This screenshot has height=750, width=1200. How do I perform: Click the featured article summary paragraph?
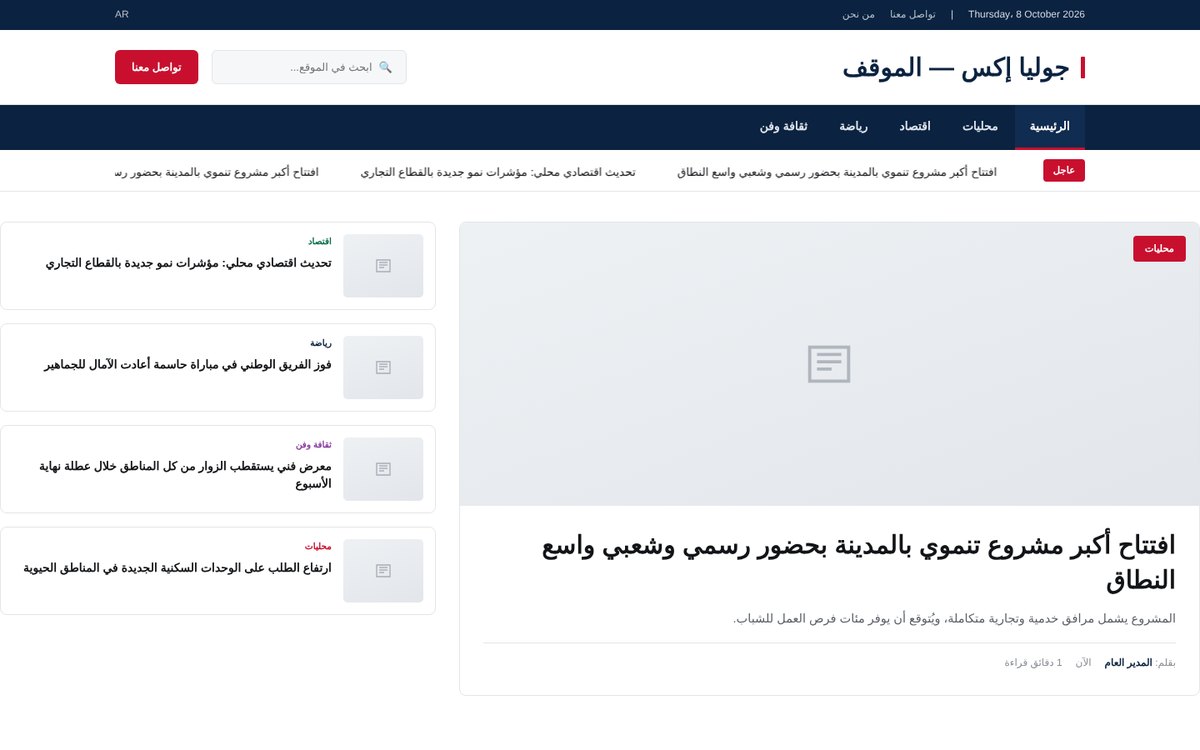pyautogui.click(x=954, y=618)
